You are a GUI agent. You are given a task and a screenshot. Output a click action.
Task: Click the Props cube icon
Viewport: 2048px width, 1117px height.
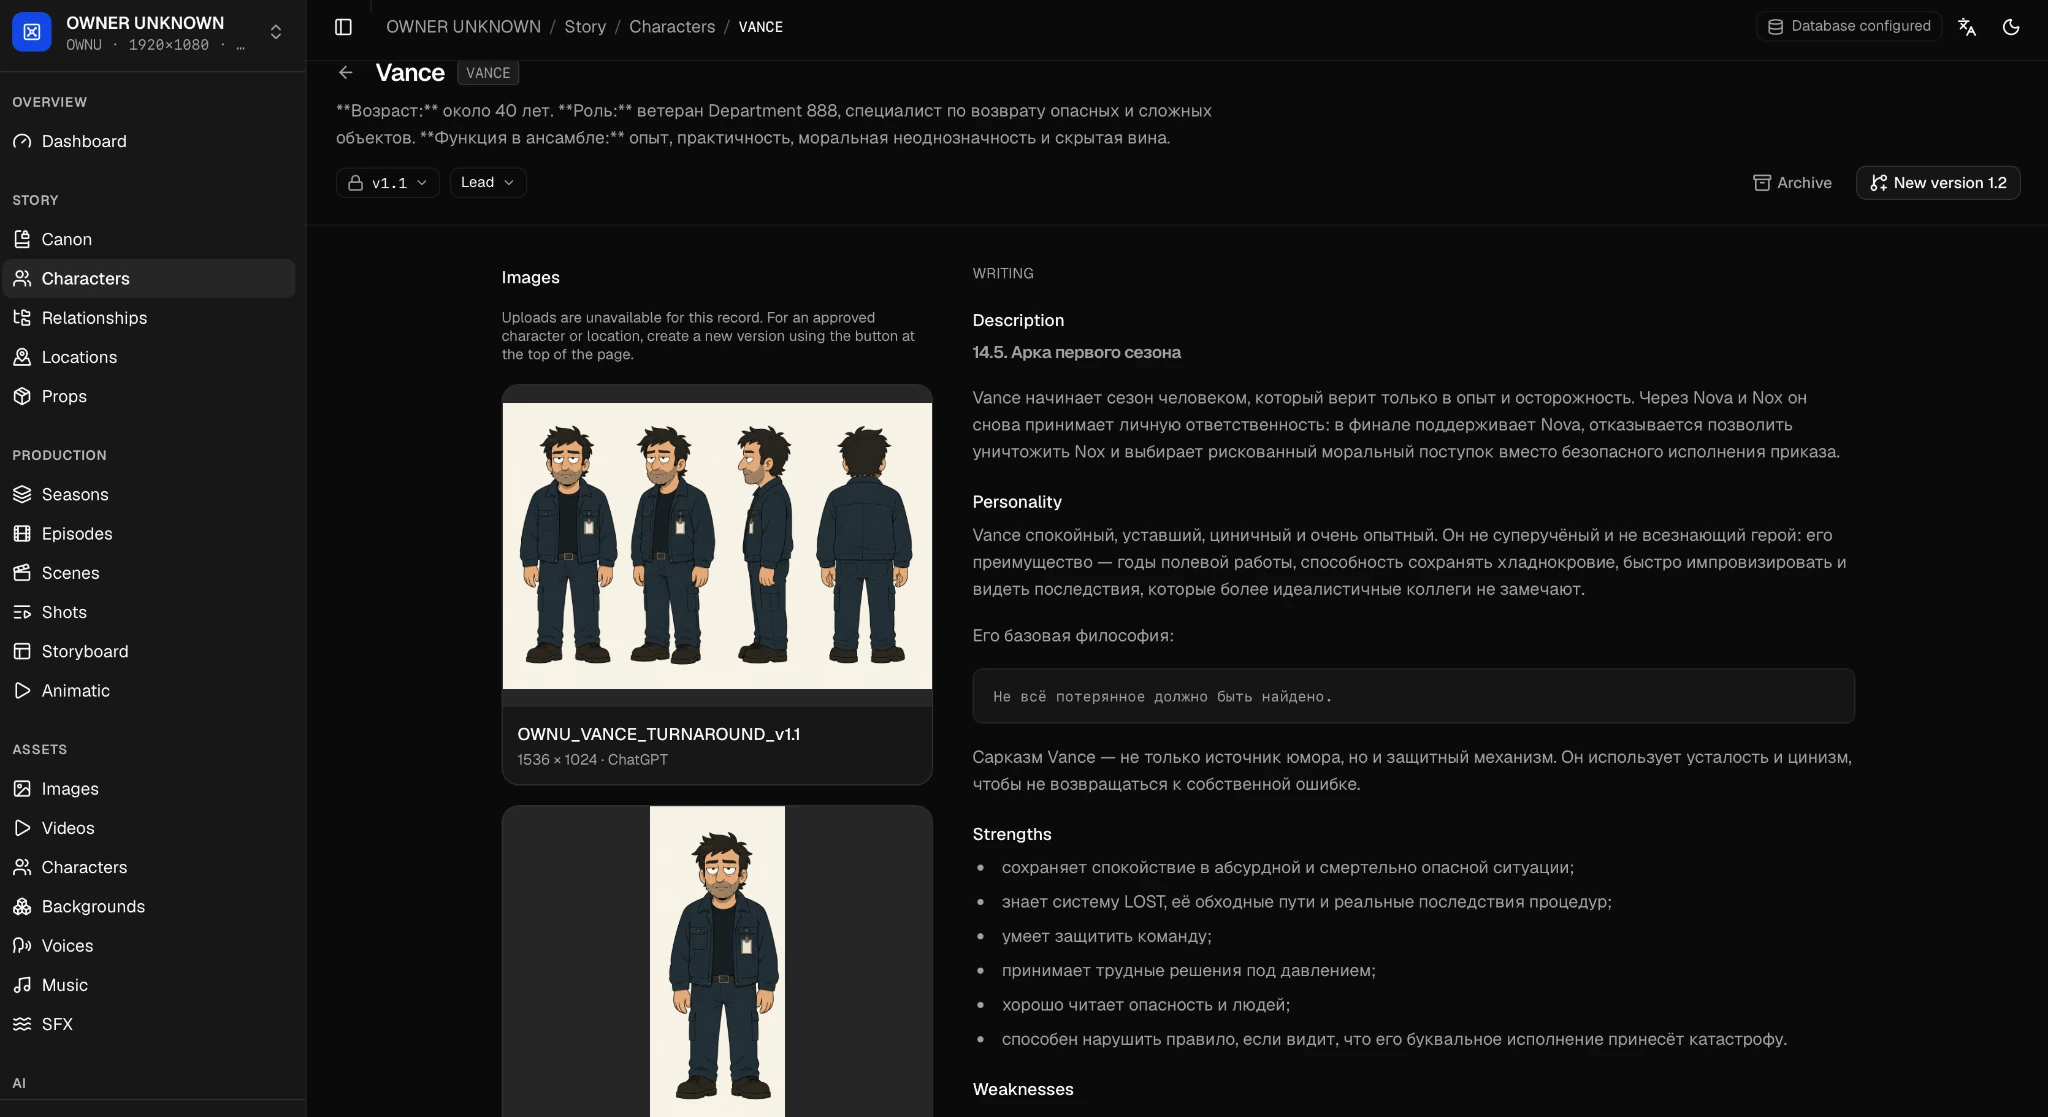[22, 396]
